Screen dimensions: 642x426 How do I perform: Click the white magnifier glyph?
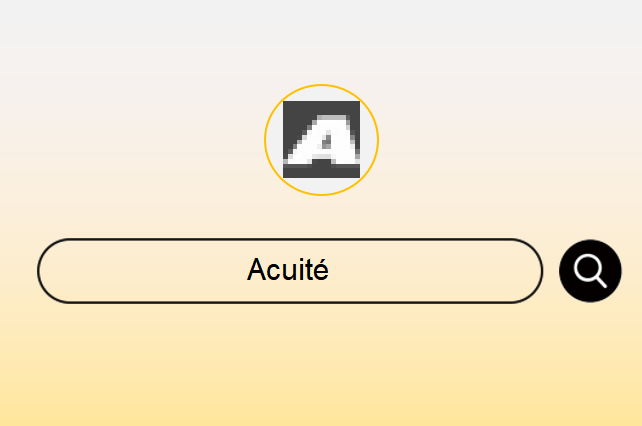590,271
